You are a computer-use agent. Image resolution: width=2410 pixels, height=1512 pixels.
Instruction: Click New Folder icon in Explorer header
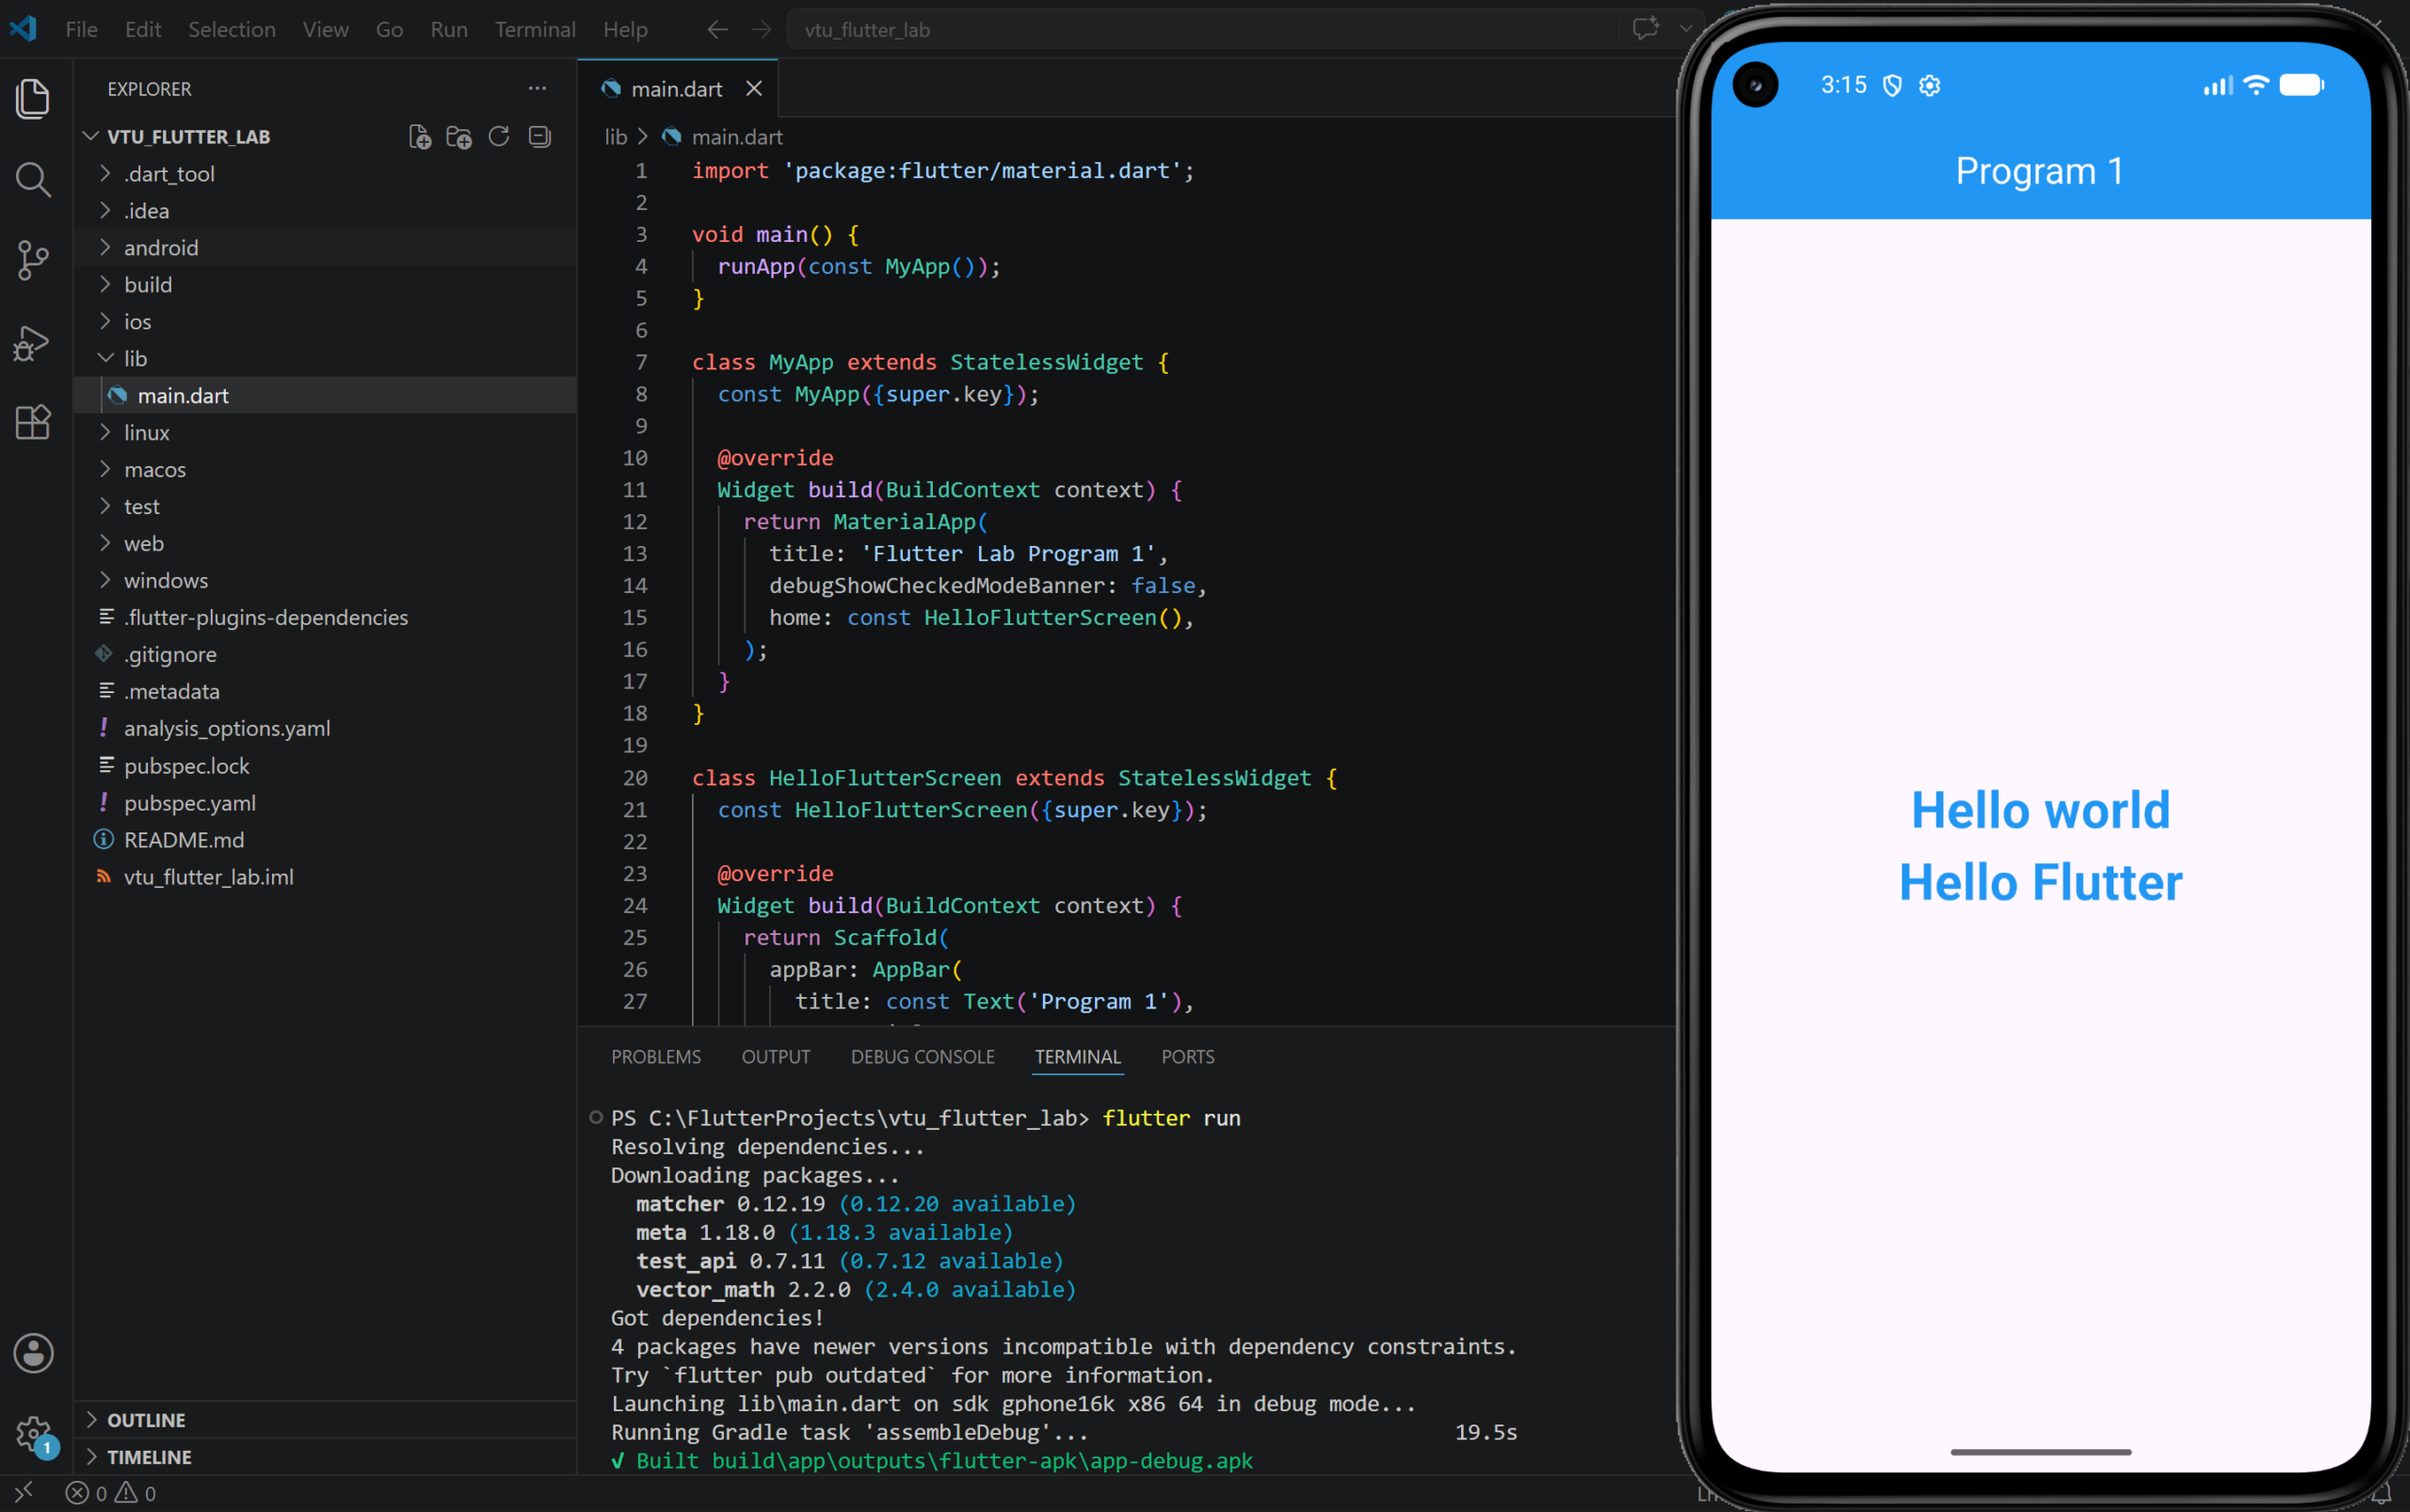[x=459, y=137]
